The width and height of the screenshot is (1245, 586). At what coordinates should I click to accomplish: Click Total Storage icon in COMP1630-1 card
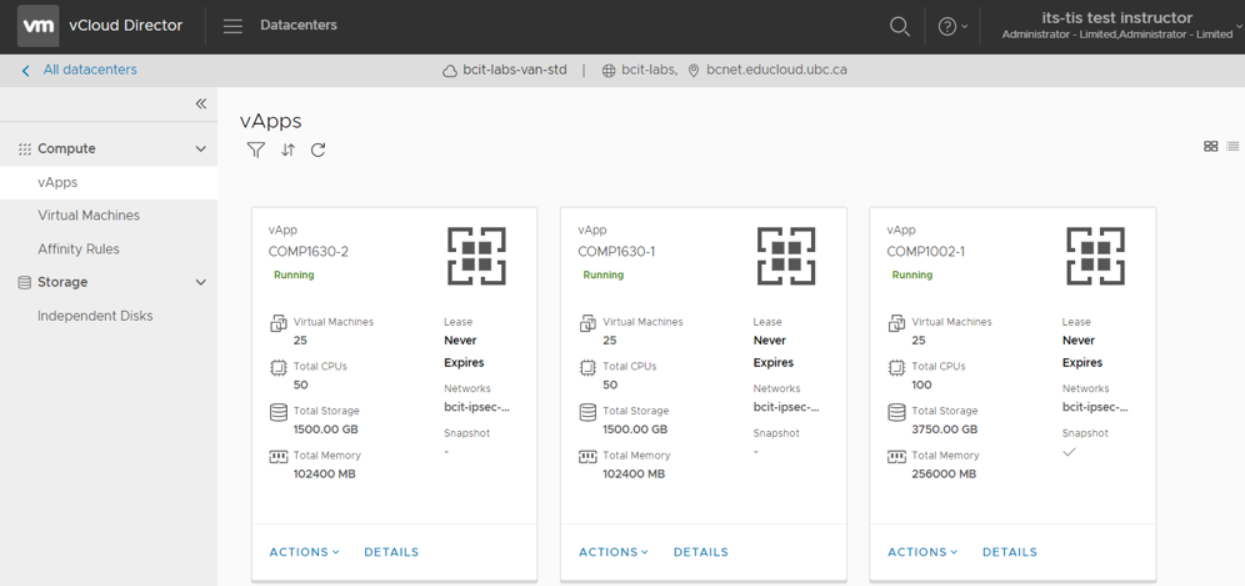coord(587,412)
